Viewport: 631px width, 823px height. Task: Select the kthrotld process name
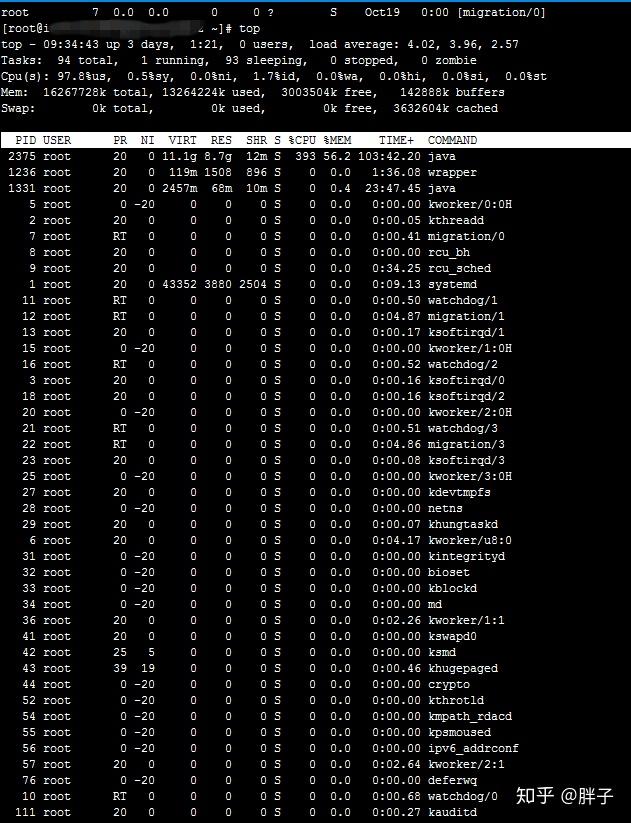(x=456, y=701)
